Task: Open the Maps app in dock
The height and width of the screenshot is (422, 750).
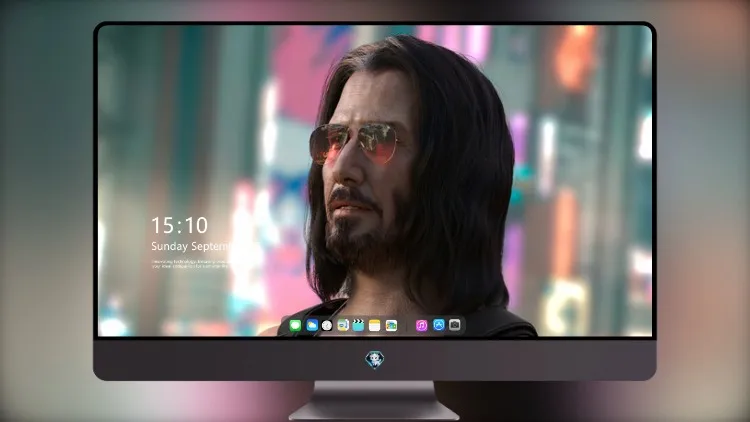Action: click(343, 326)
